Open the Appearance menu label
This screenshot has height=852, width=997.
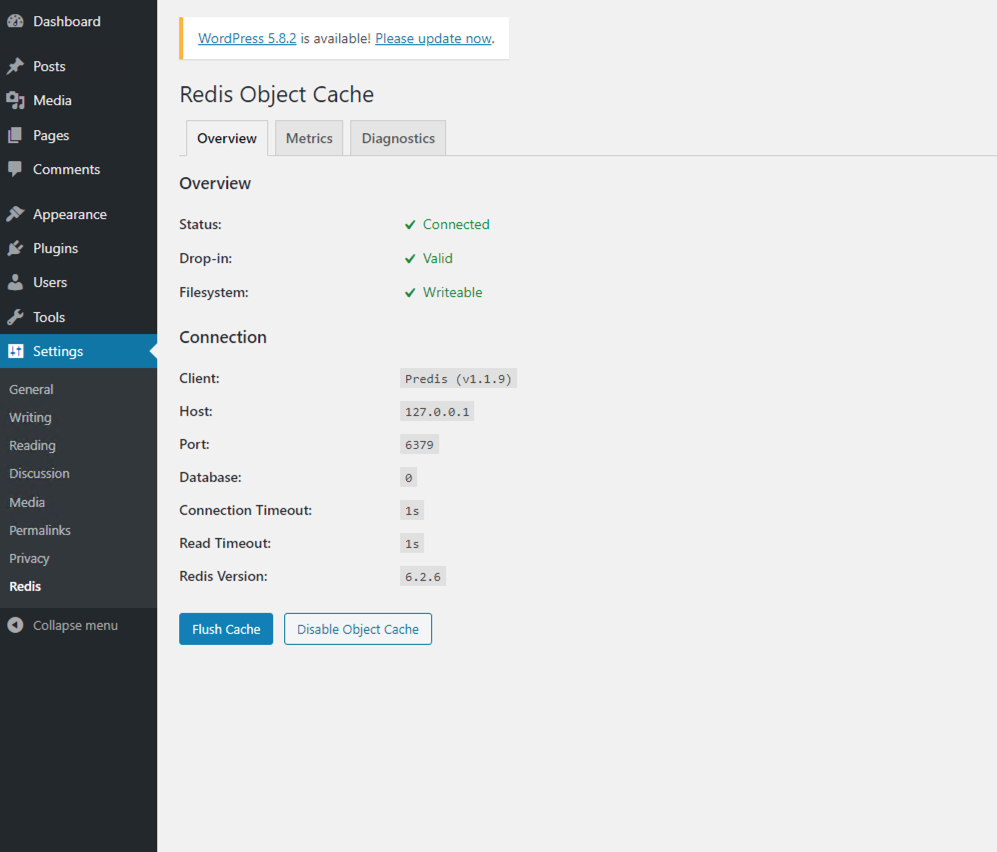[70, 214]
